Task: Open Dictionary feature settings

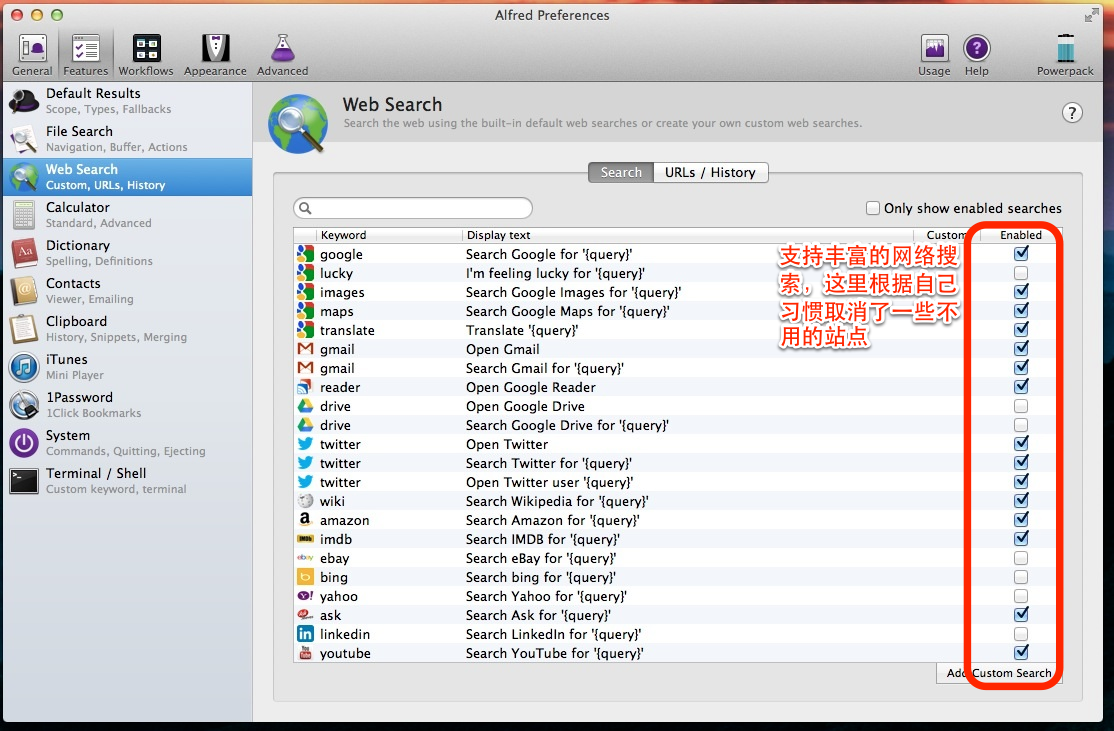Action: 127,253
